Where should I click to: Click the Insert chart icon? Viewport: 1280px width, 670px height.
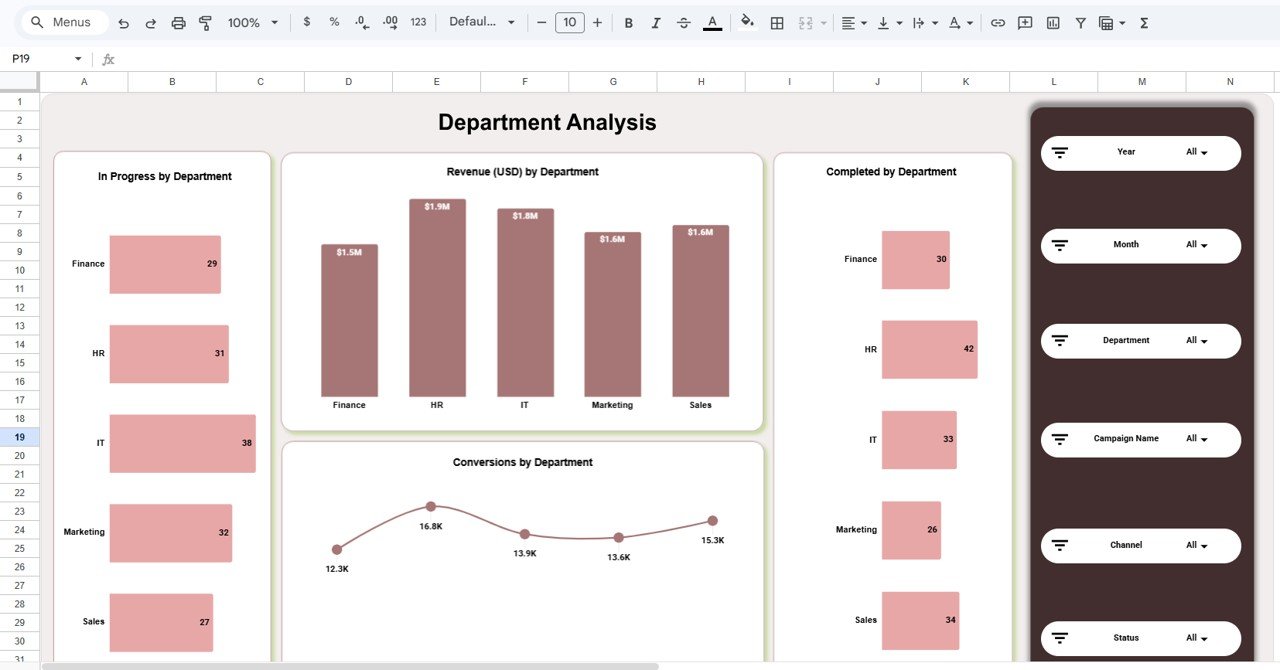click(1052, 21)
